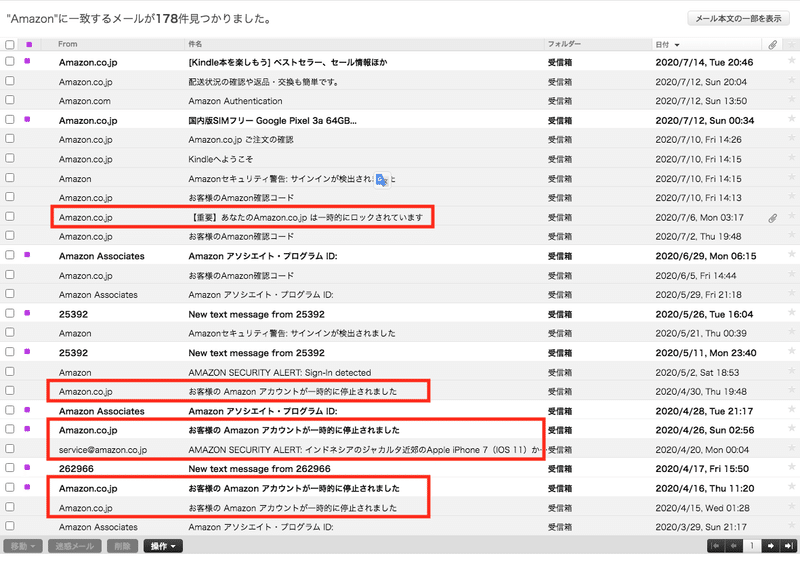Sort by the 日付 date column arrow
Image resolution: width=800 pixels, height=572 pixels.
(x=677, y=45)
